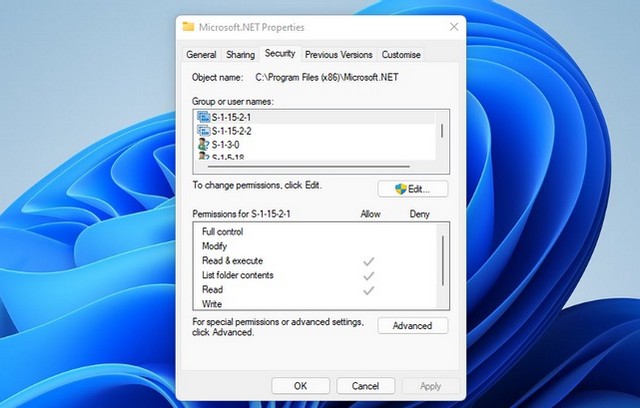Select the S-1-15-2-2 group icon
Viewport: 640px width, 408px height.
tap(203, 131)
